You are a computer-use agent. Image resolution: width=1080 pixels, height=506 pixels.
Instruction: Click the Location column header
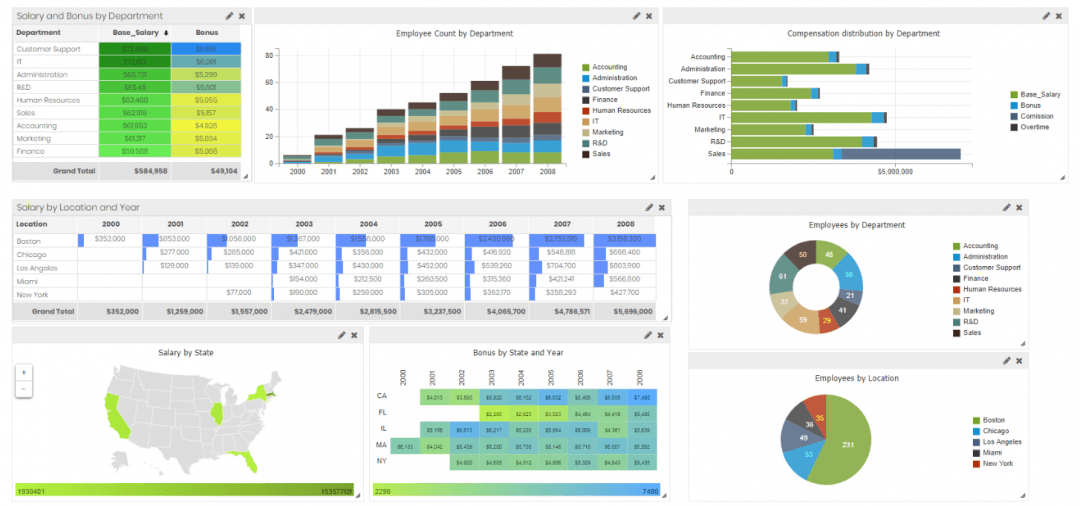(45, 224)
